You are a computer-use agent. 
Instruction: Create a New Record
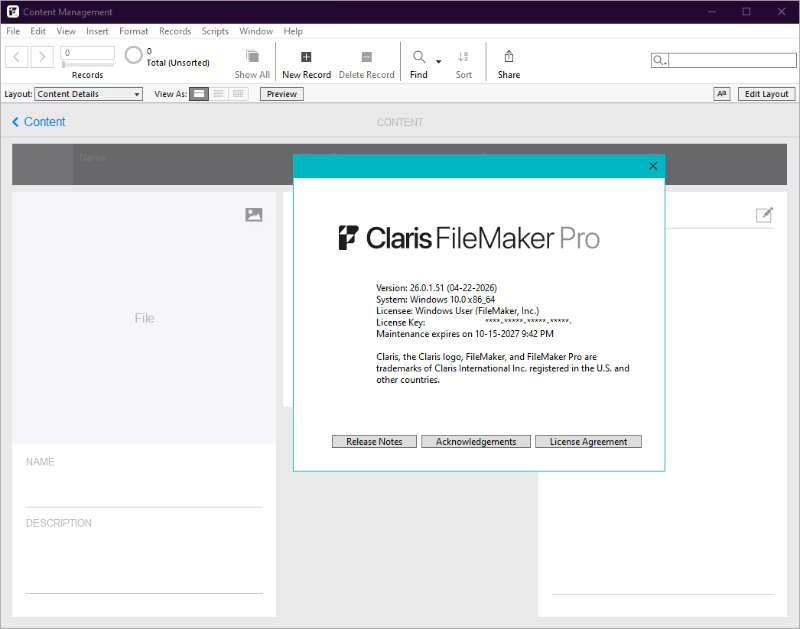[x=306, y=64]
